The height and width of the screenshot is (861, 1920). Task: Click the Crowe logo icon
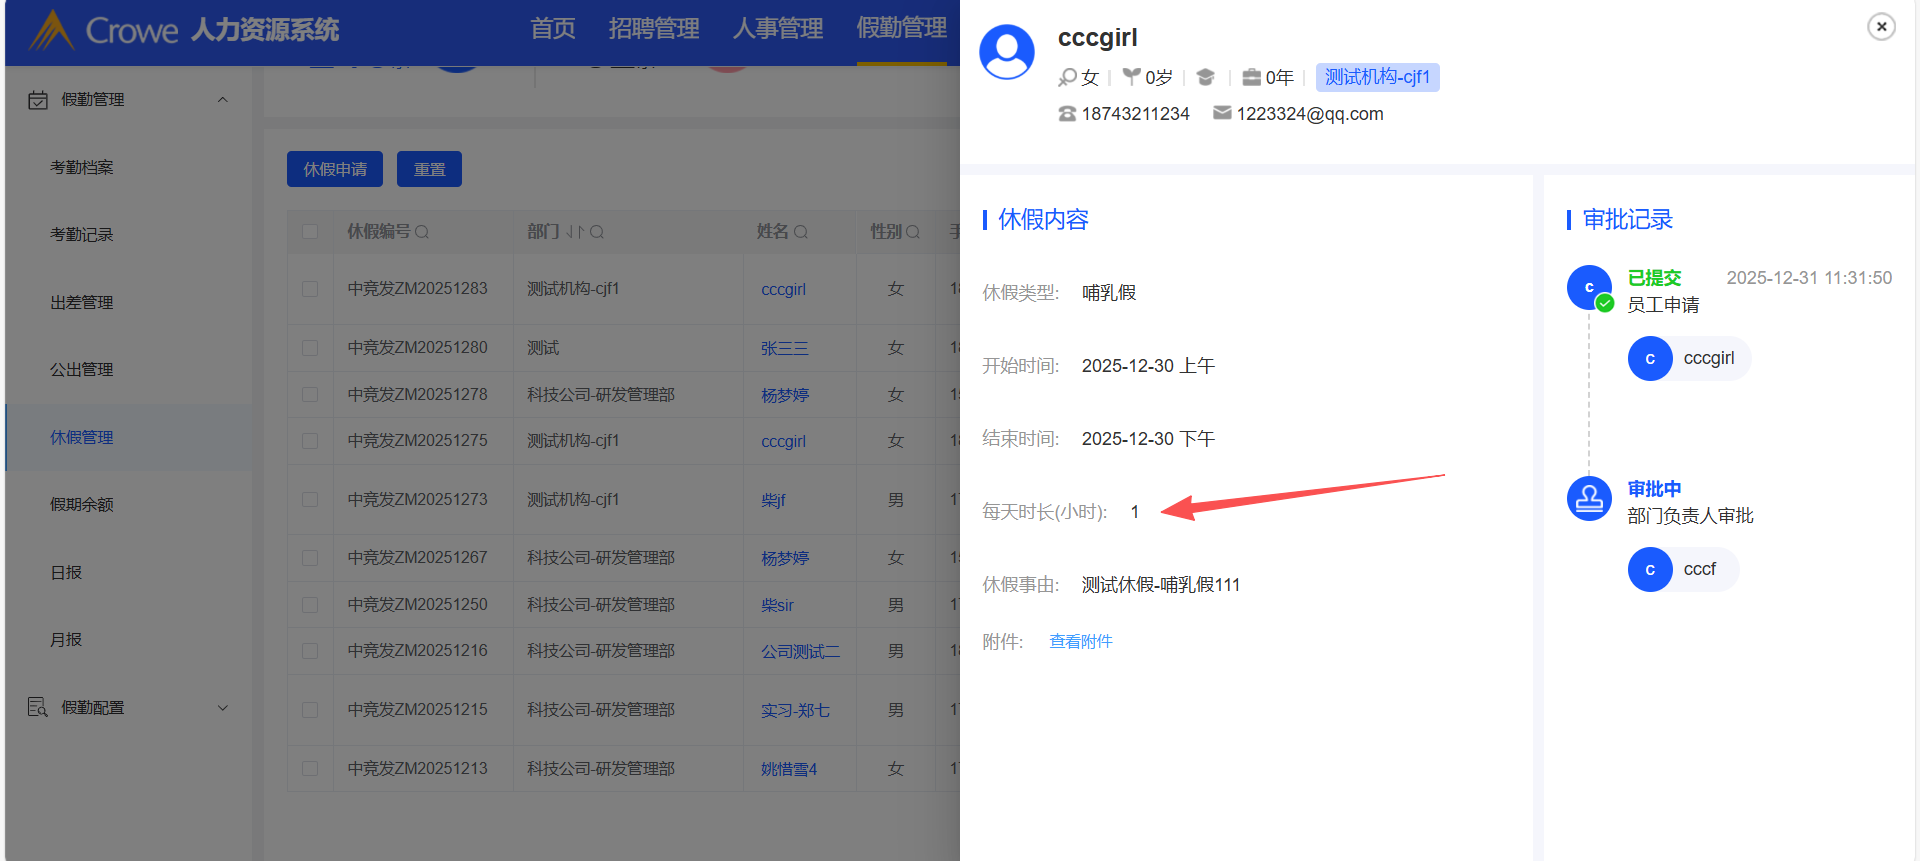click(51, 30)
